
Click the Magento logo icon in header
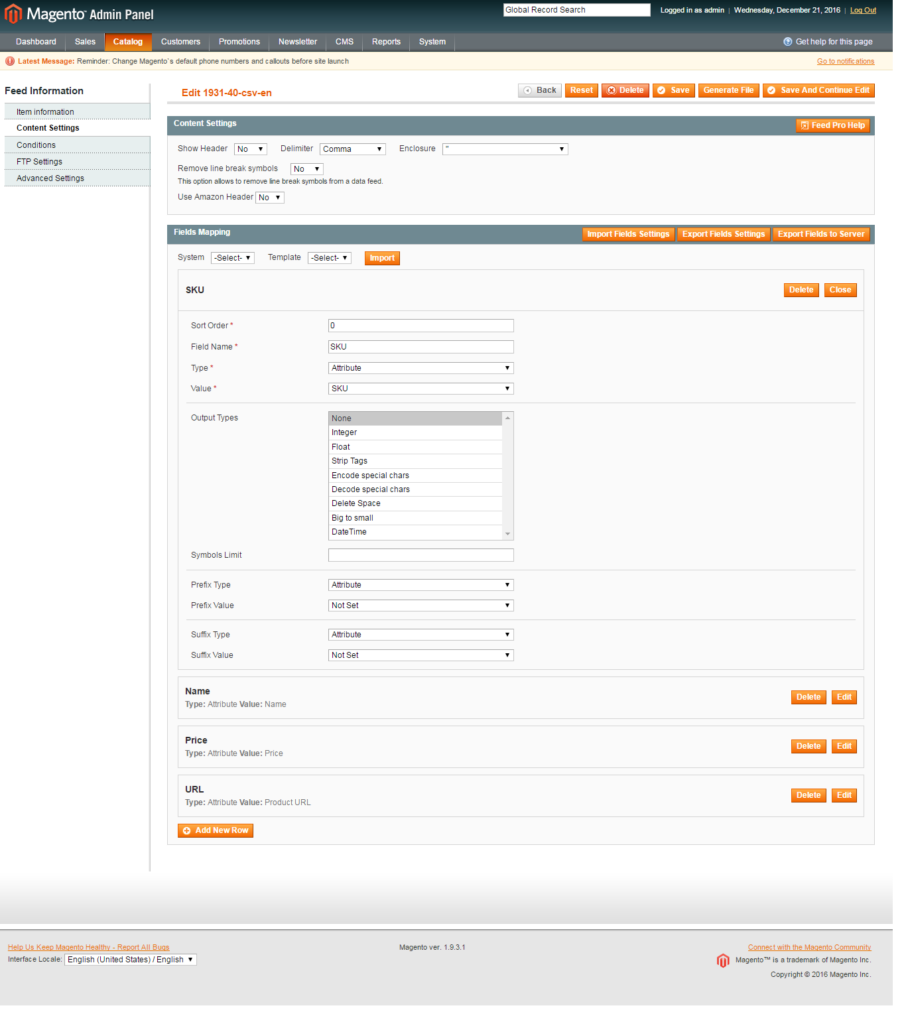(13, 14)
